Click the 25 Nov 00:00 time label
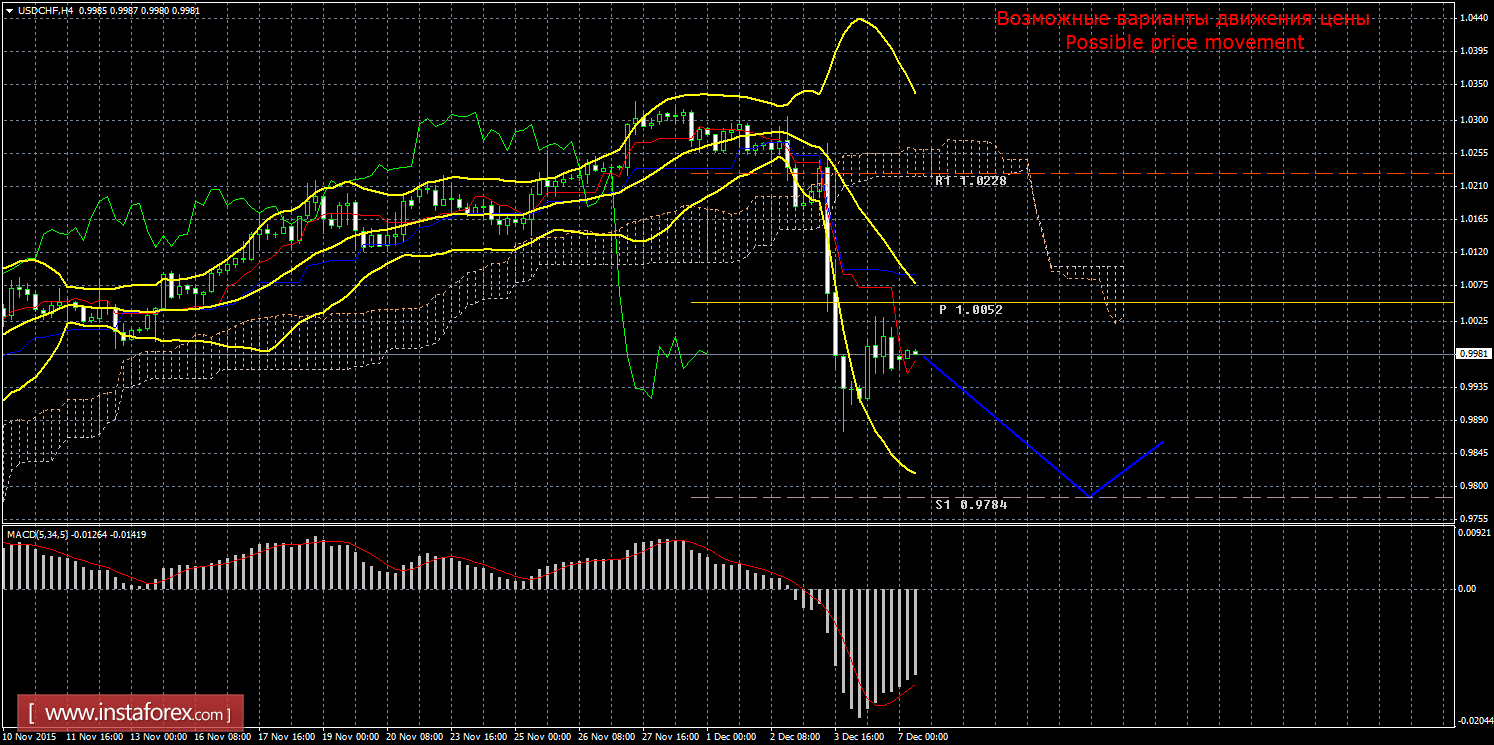 (540, 737)
